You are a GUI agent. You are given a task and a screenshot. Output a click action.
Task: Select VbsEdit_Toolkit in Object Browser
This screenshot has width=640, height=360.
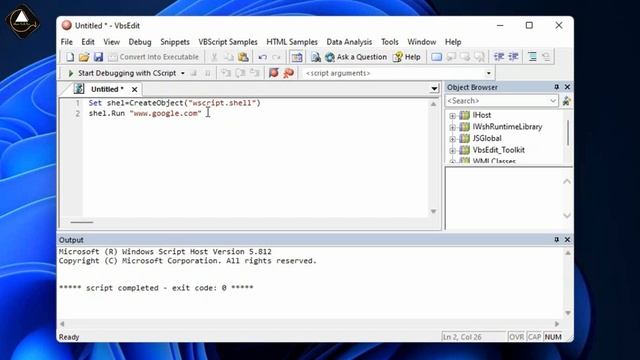498,150
